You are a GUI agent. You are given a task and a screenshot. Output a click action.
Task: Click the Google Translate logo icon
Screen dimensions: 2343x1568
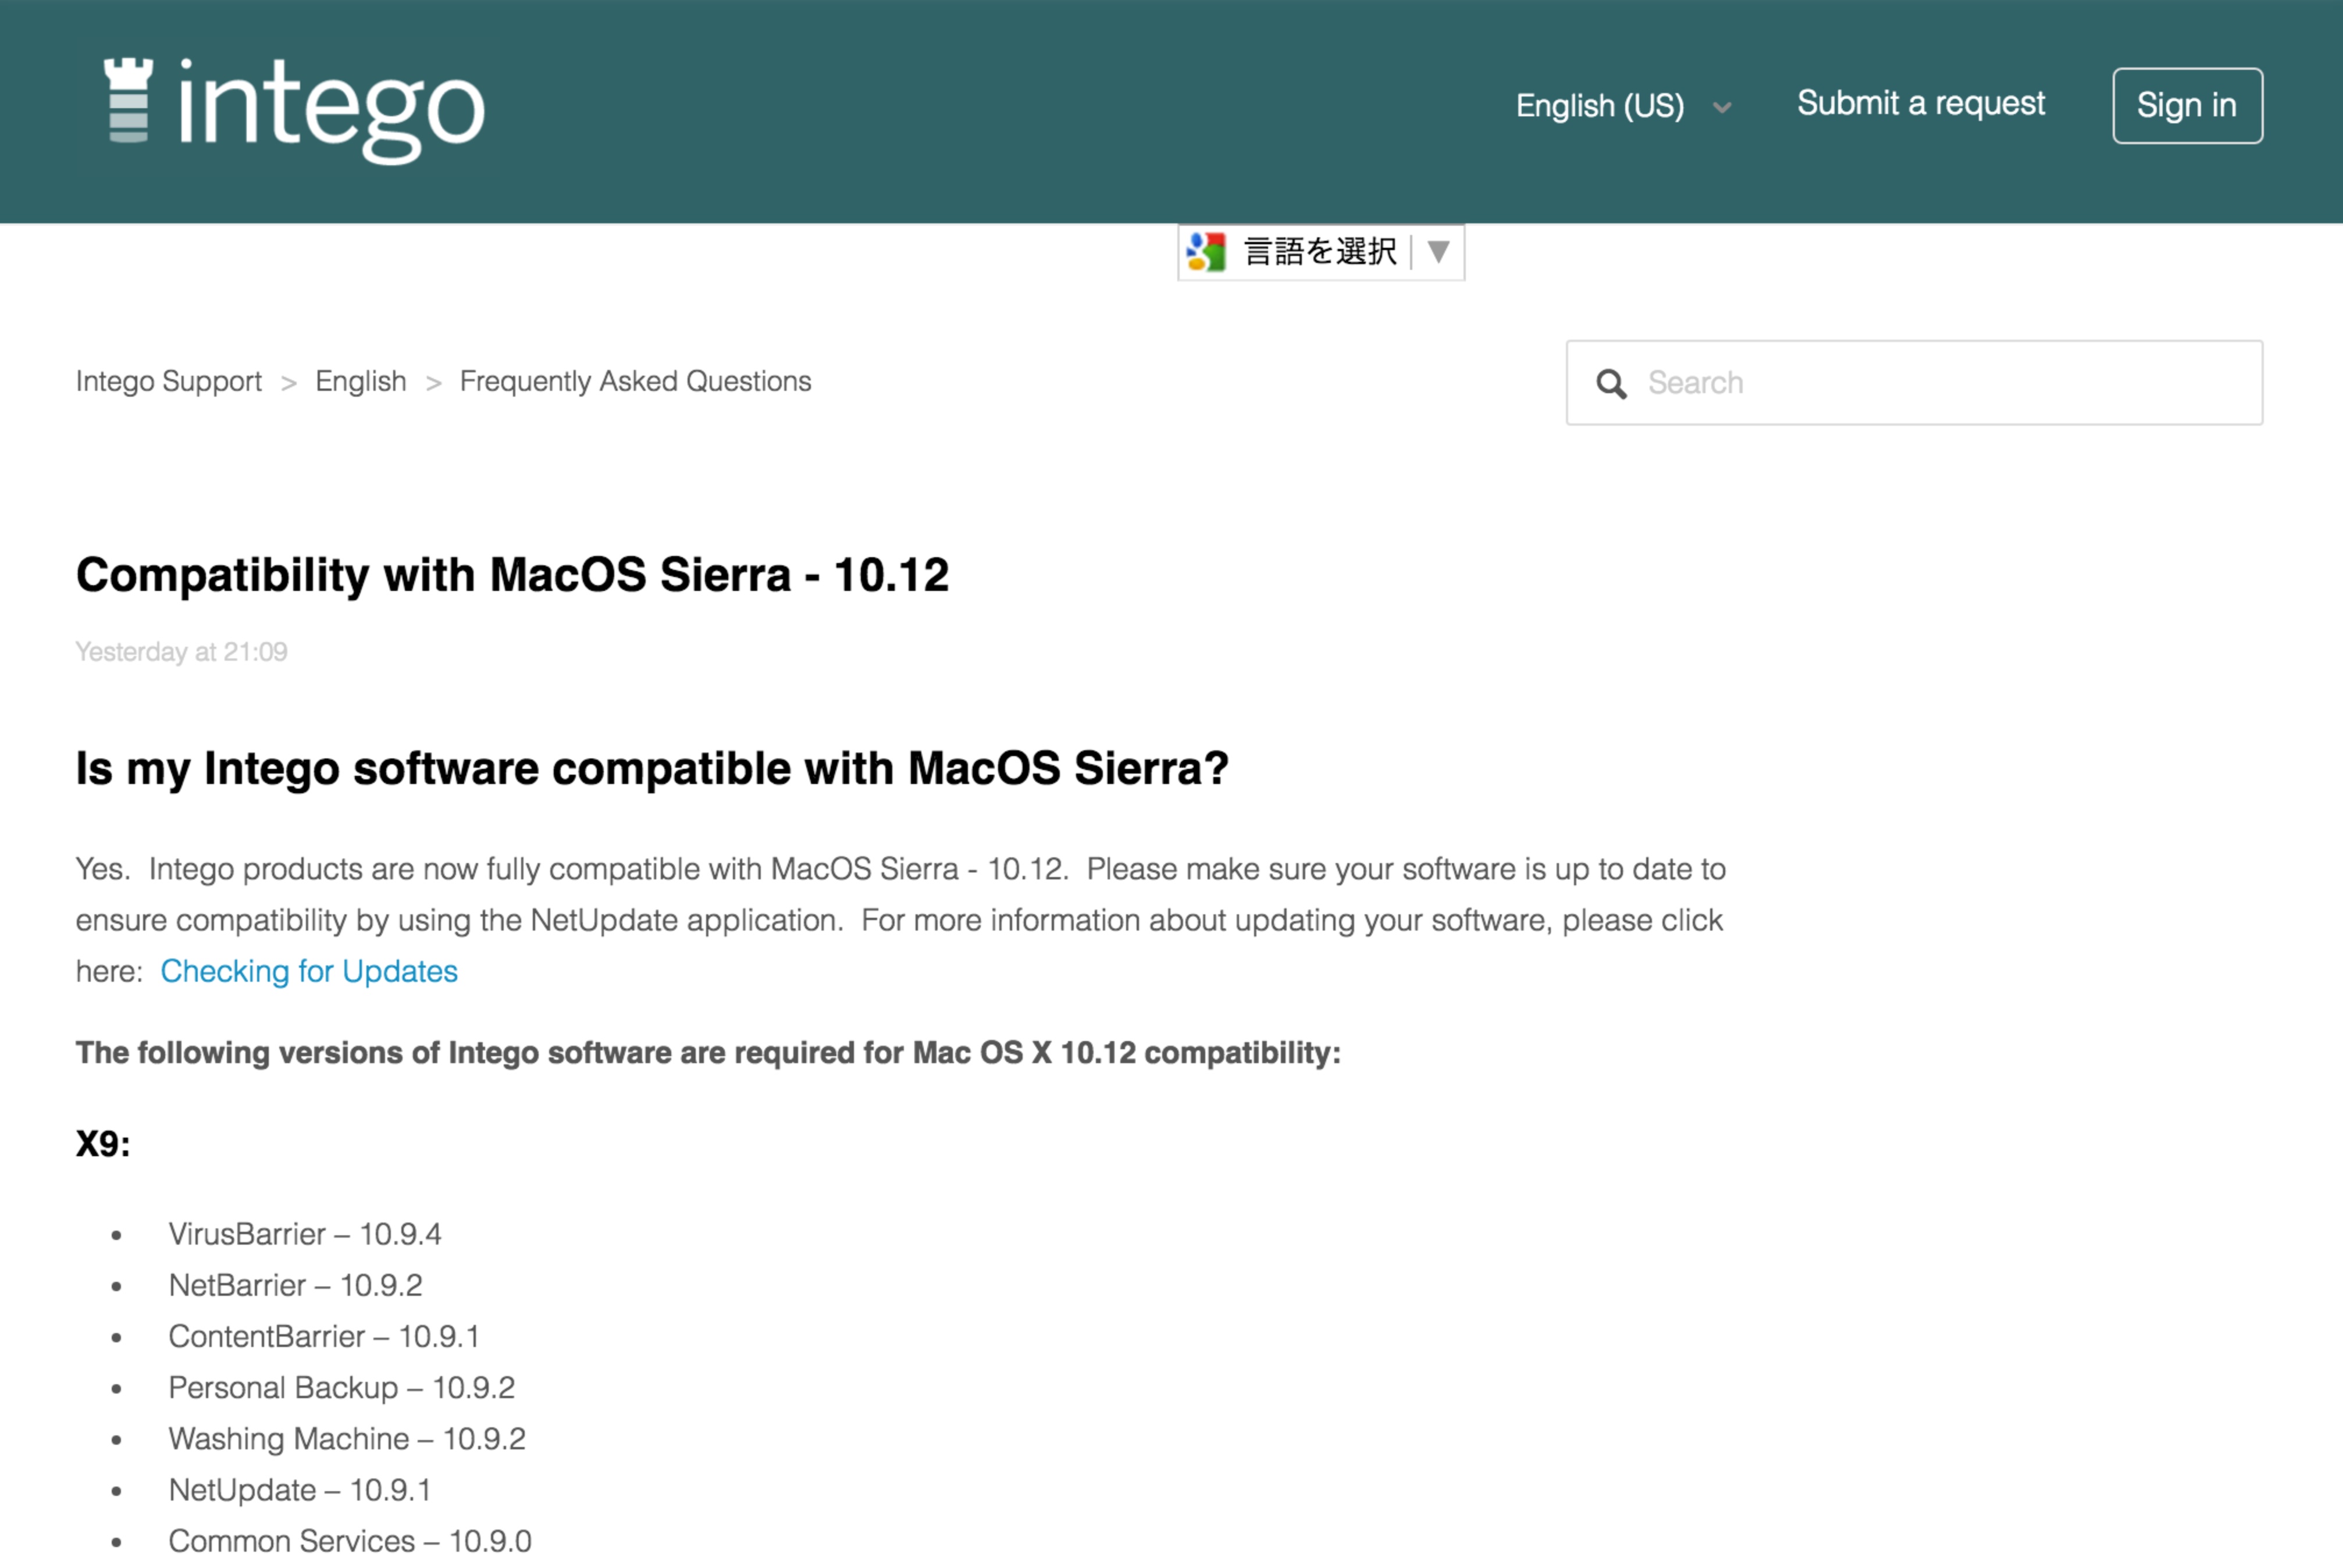1206,251
